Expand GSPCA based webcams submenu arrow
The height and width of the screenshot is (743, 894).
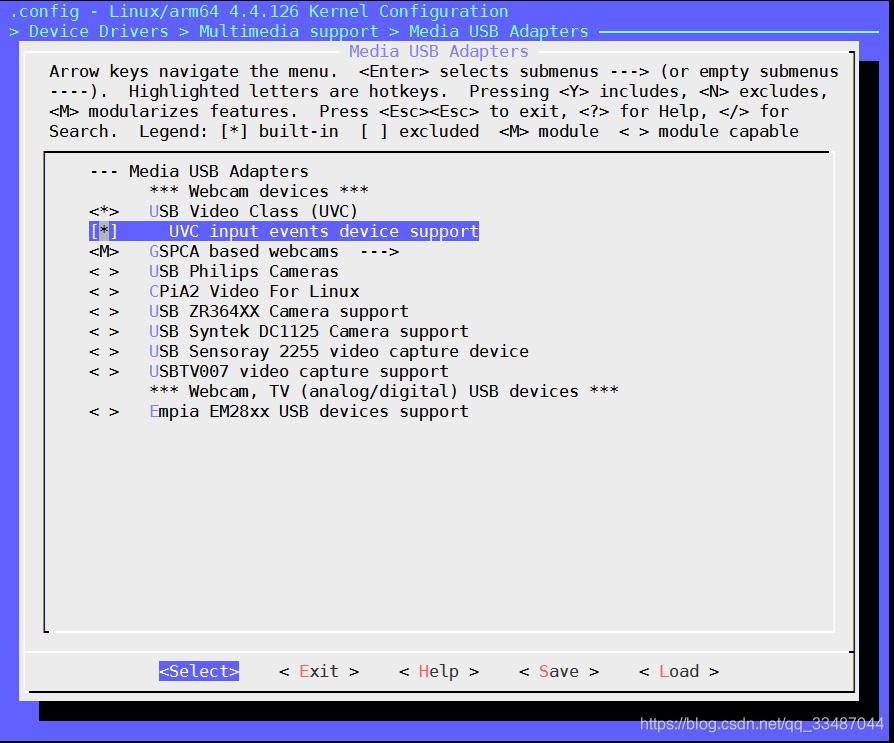[379, 251]
